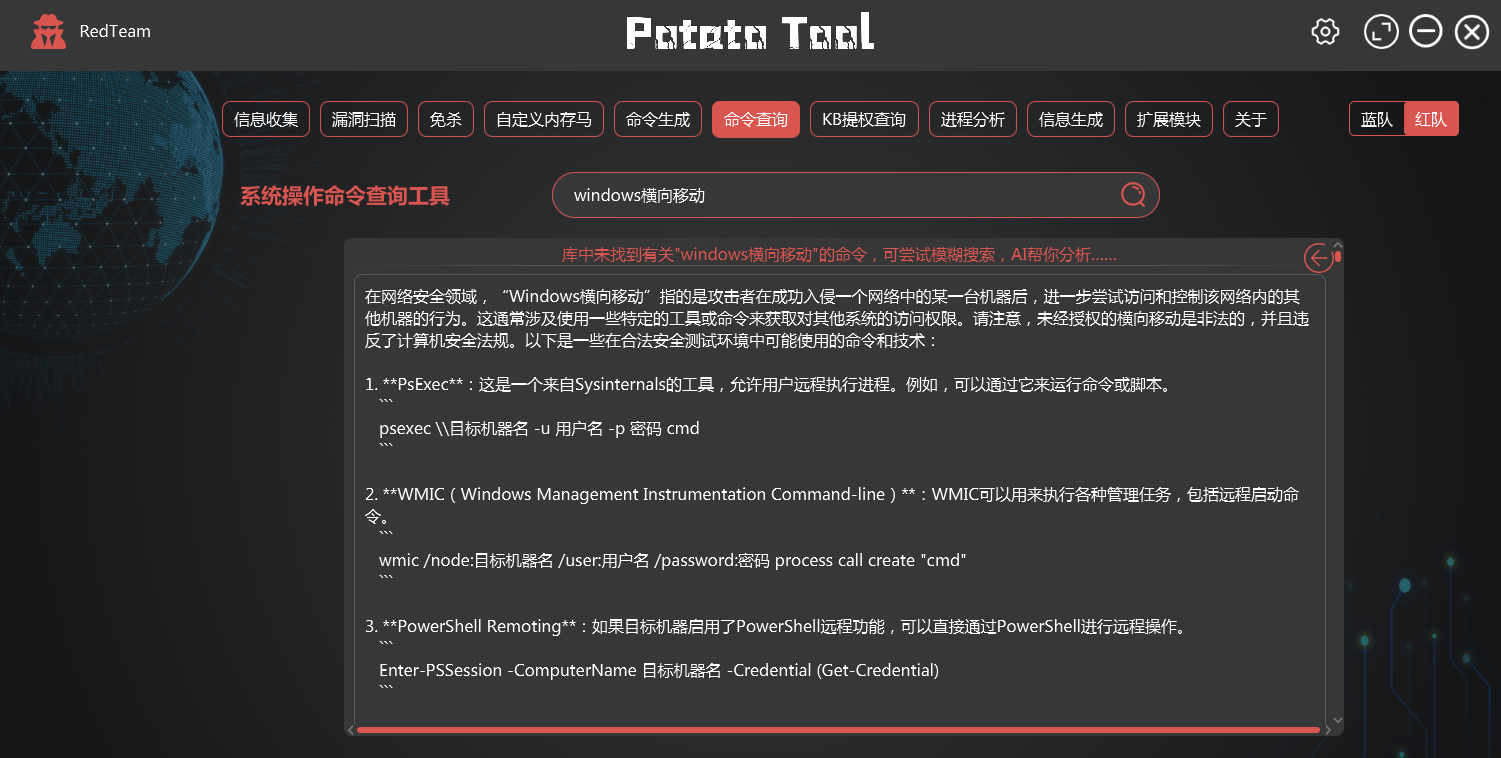Click the **WMIC** item description line
Viewport: 1501px width, 758px height.
pos(832,505)
